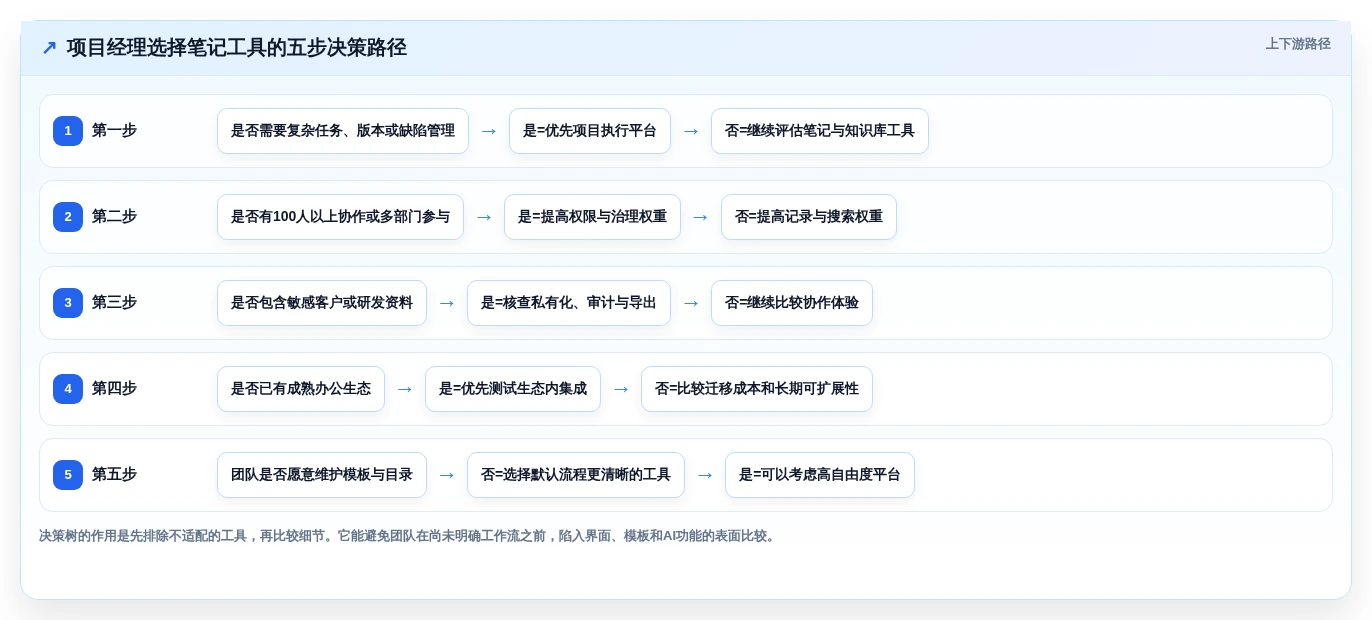This screenshot has height=620, width=1372.
Task: Click the footer note starting 决策树的作用是先排除
Action: pyautogui.click(x=407, y=536)
